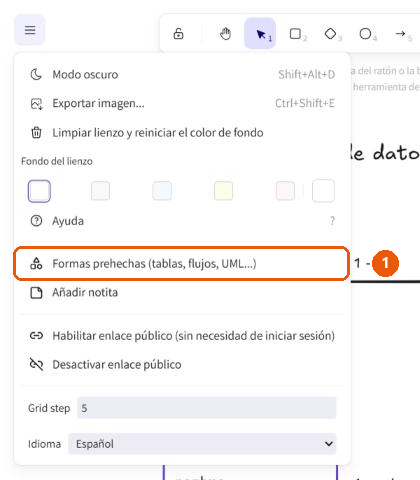This screenshot has width=420, height=480.
Task: Choose Limpiar lienzo y reiniciar el color
Action: (182, 133)
